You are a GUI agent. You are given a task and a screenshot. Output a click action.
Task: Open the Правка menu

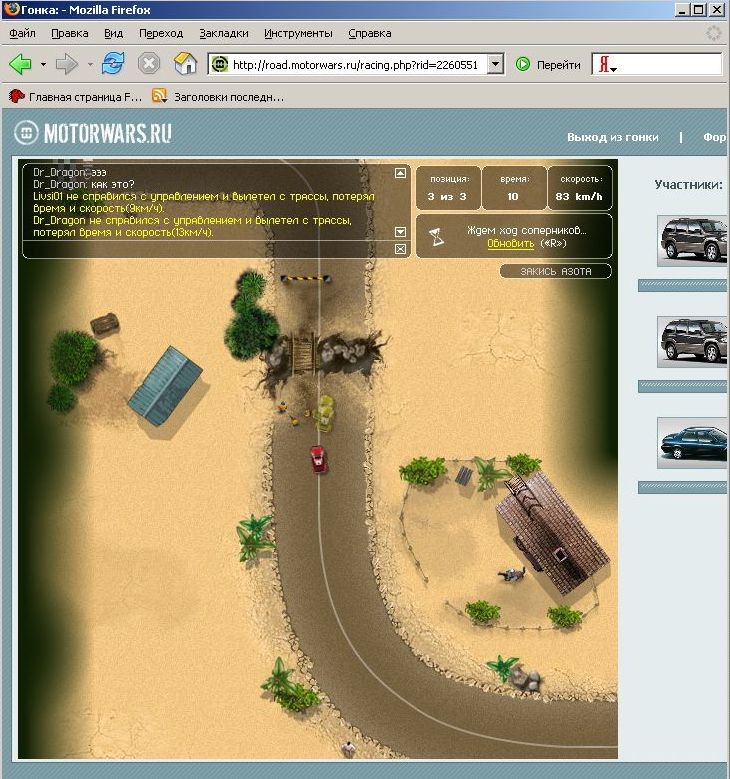[x=70, y=33]
